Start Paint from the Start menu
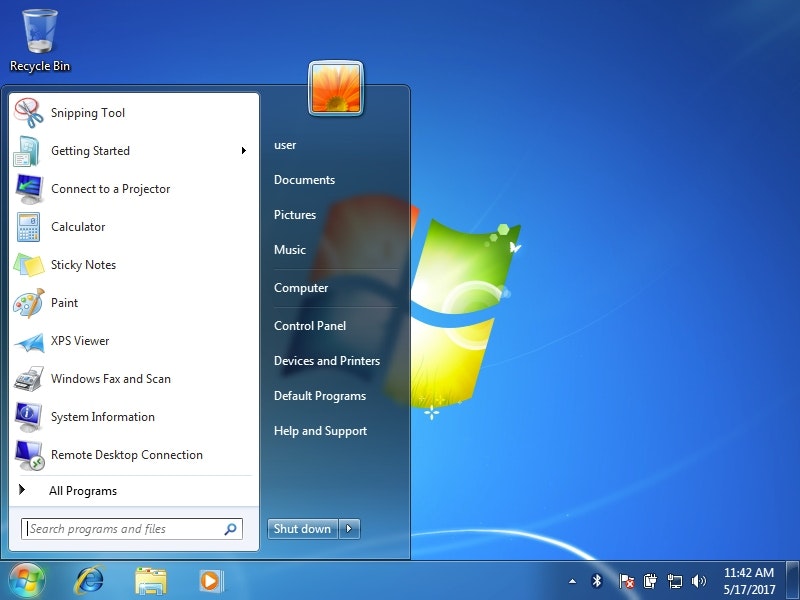800x600 pixels. [x=65, y=303]
